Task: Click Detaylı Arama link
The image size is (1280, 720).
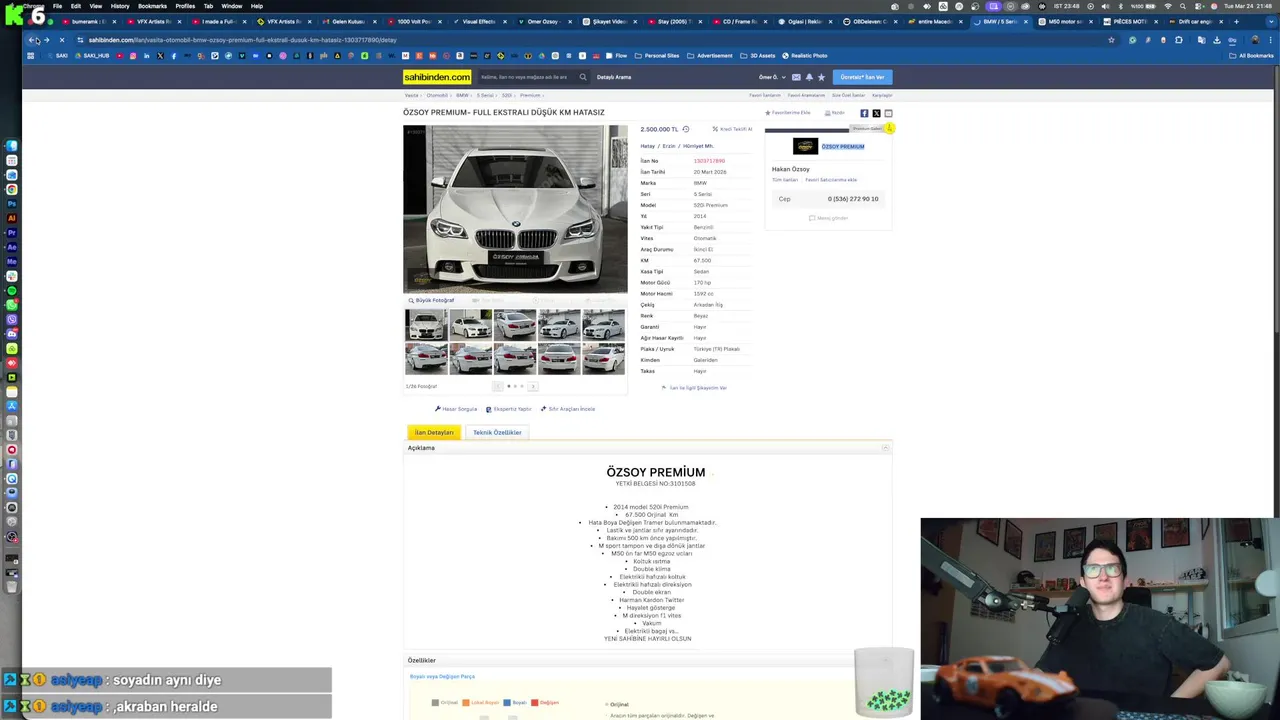Action: [x=614, y=77]
